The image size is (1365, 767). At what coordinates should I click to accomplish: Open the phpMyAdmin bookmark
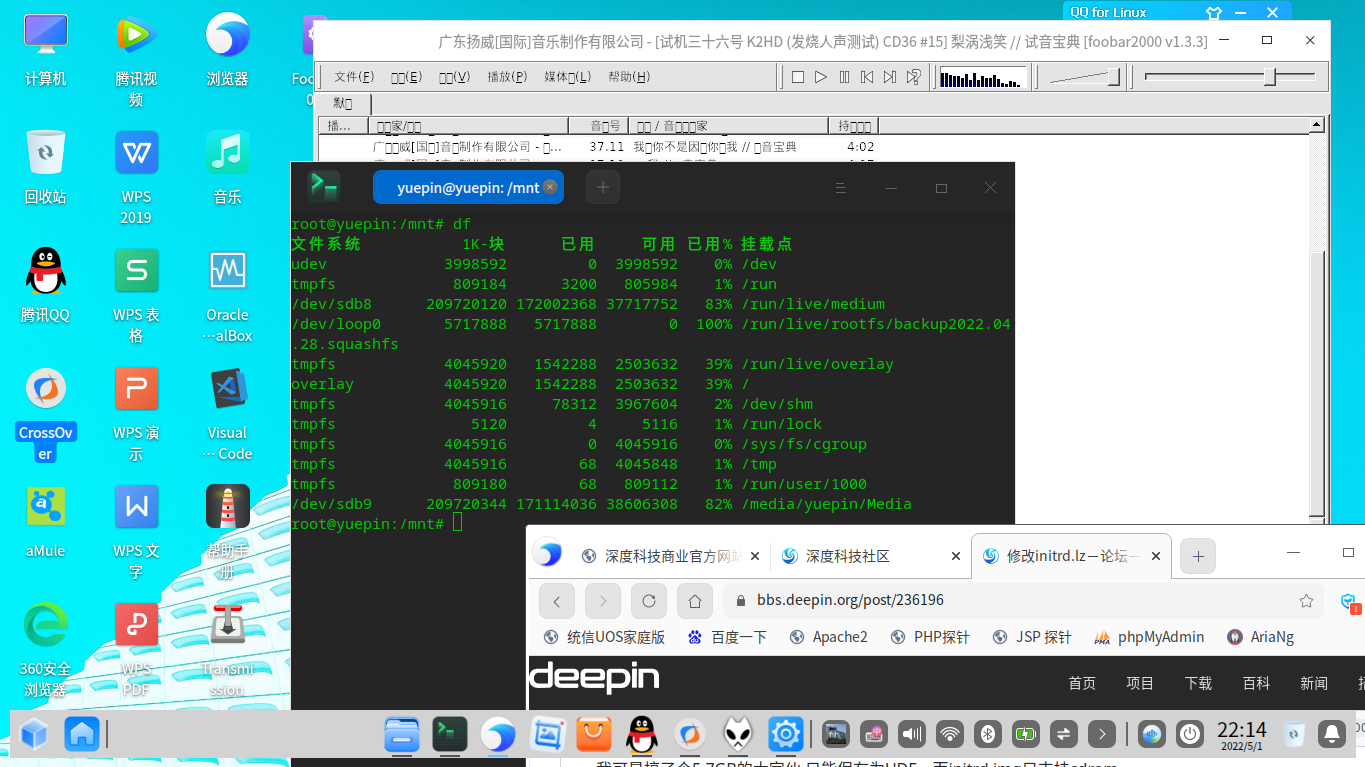1149,637
